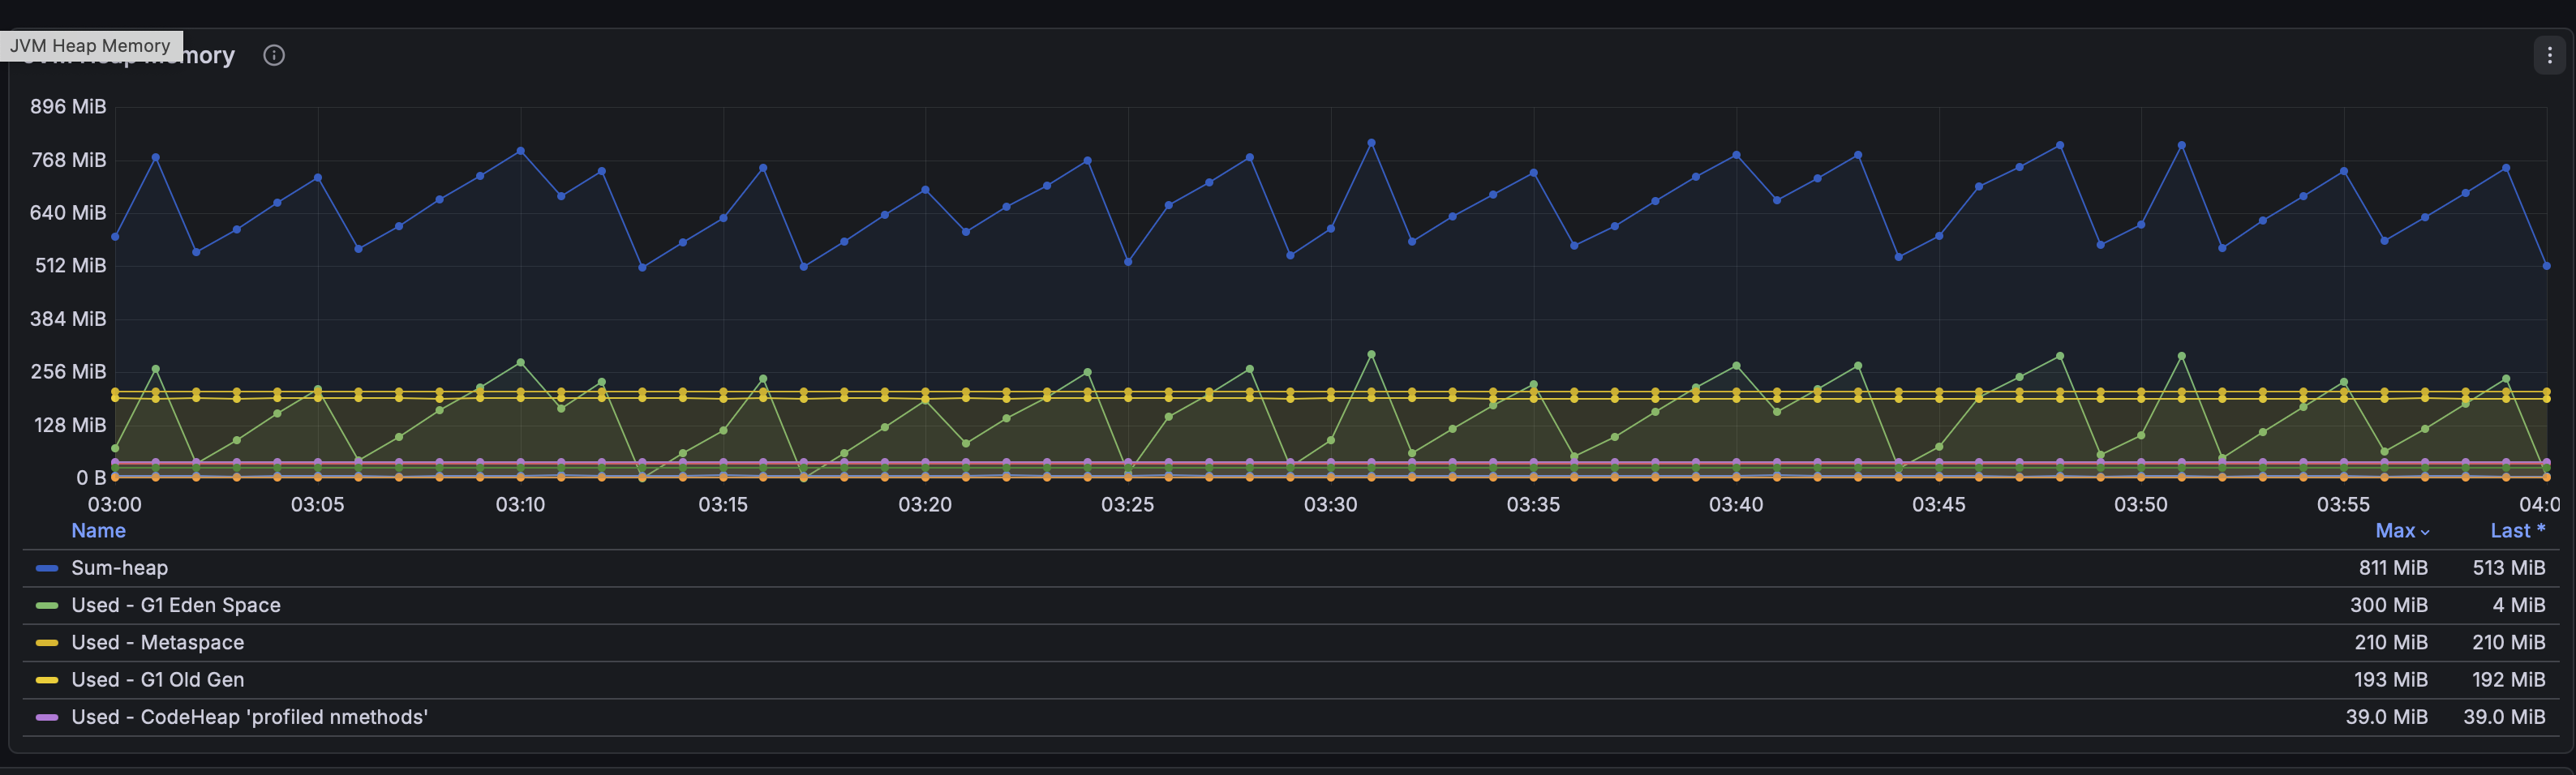Screen dimensions: 2576x775
Task: Click the G1 Eden Space green color swatch
Action: [46, 605]
